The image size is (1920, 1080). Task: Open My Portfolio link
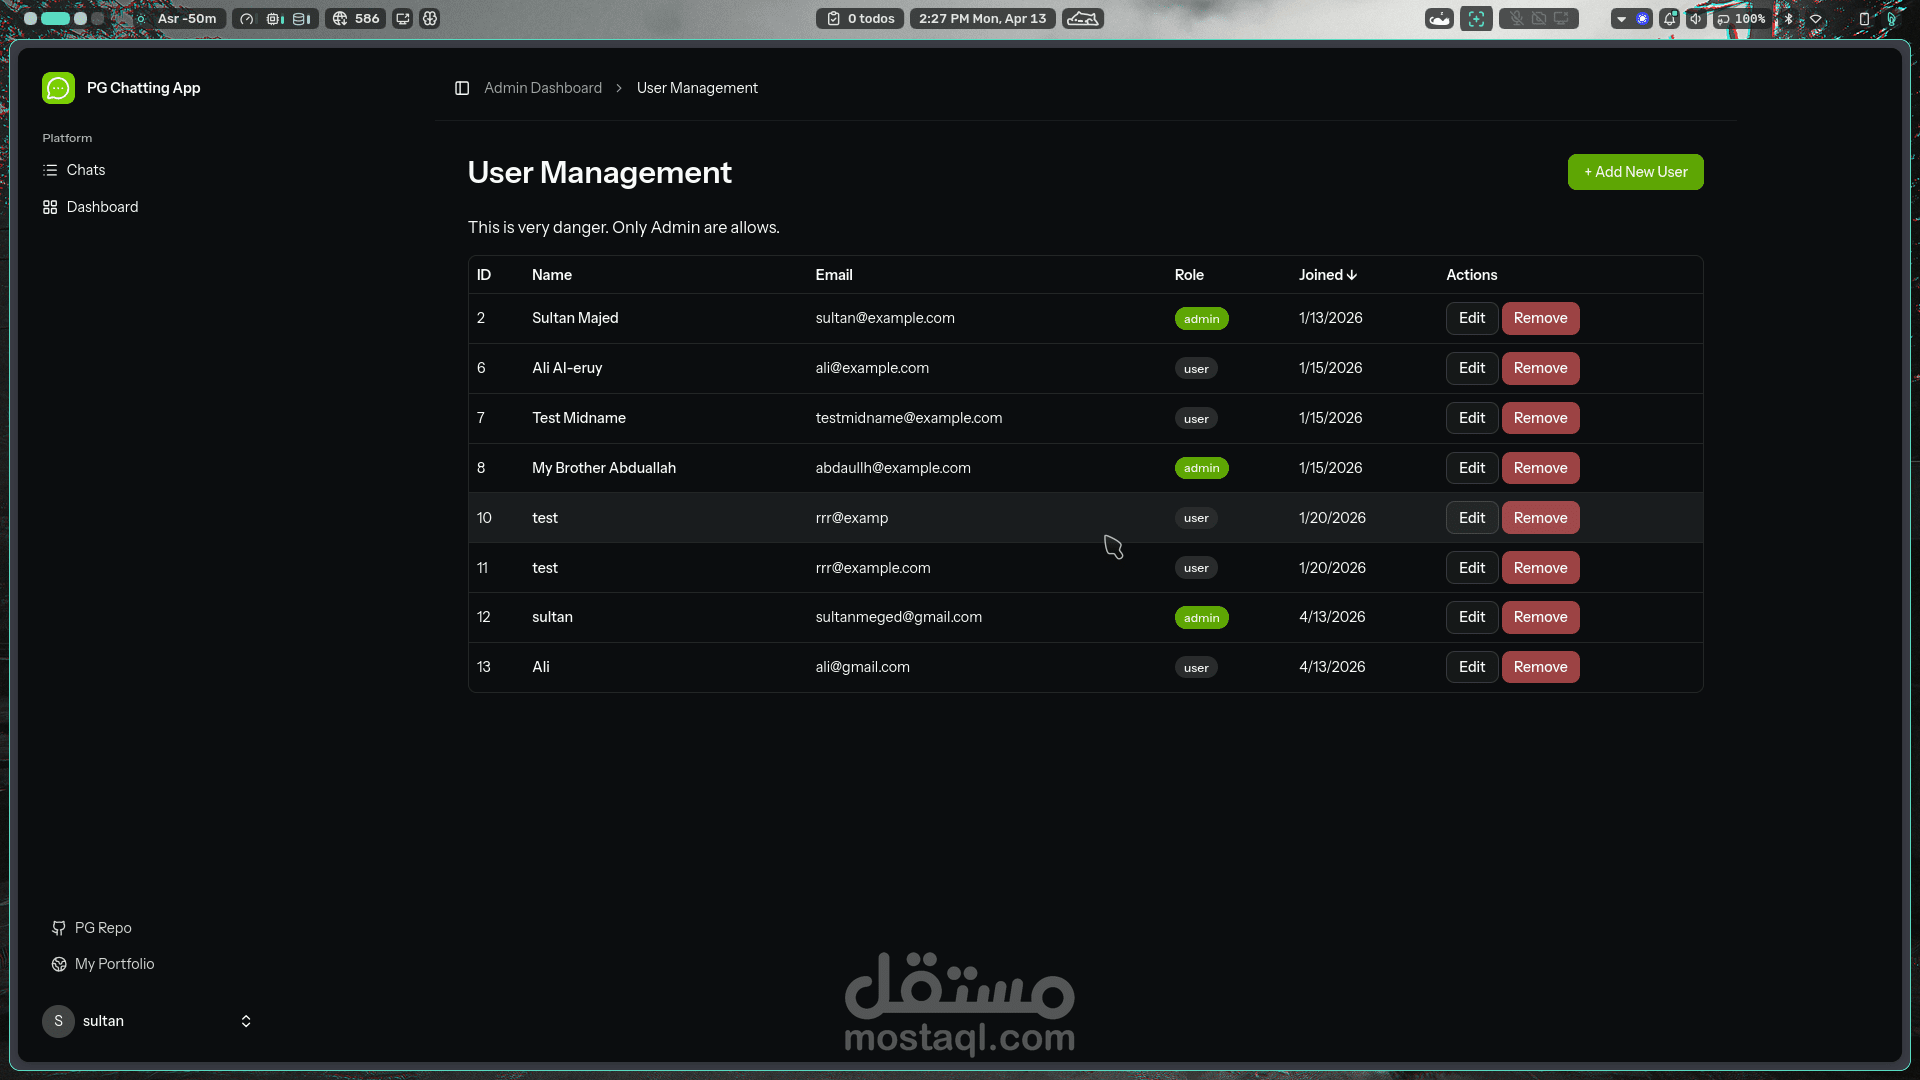(114, 964)
